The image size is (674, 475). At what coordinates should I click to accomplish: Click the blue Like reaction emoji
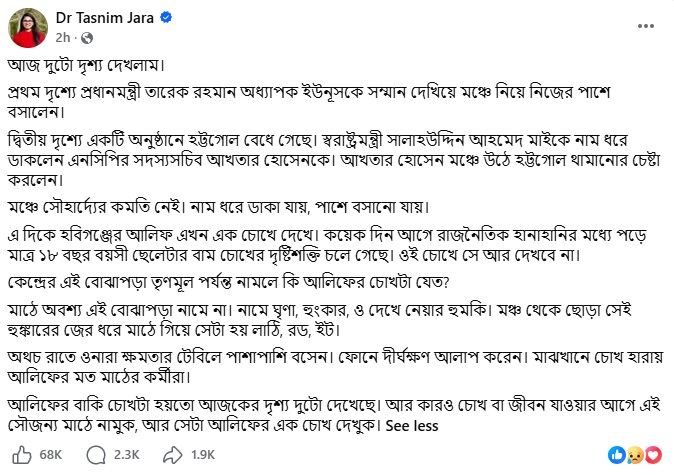coord(616,455)
